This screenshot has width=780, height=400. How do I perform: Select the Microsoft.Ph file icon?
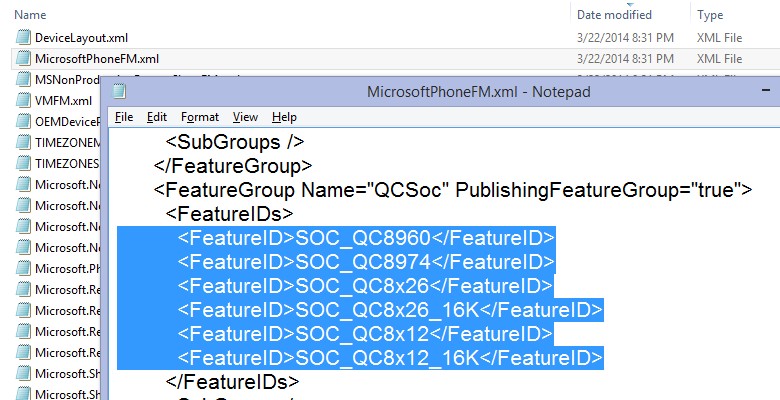coord(23,268)
